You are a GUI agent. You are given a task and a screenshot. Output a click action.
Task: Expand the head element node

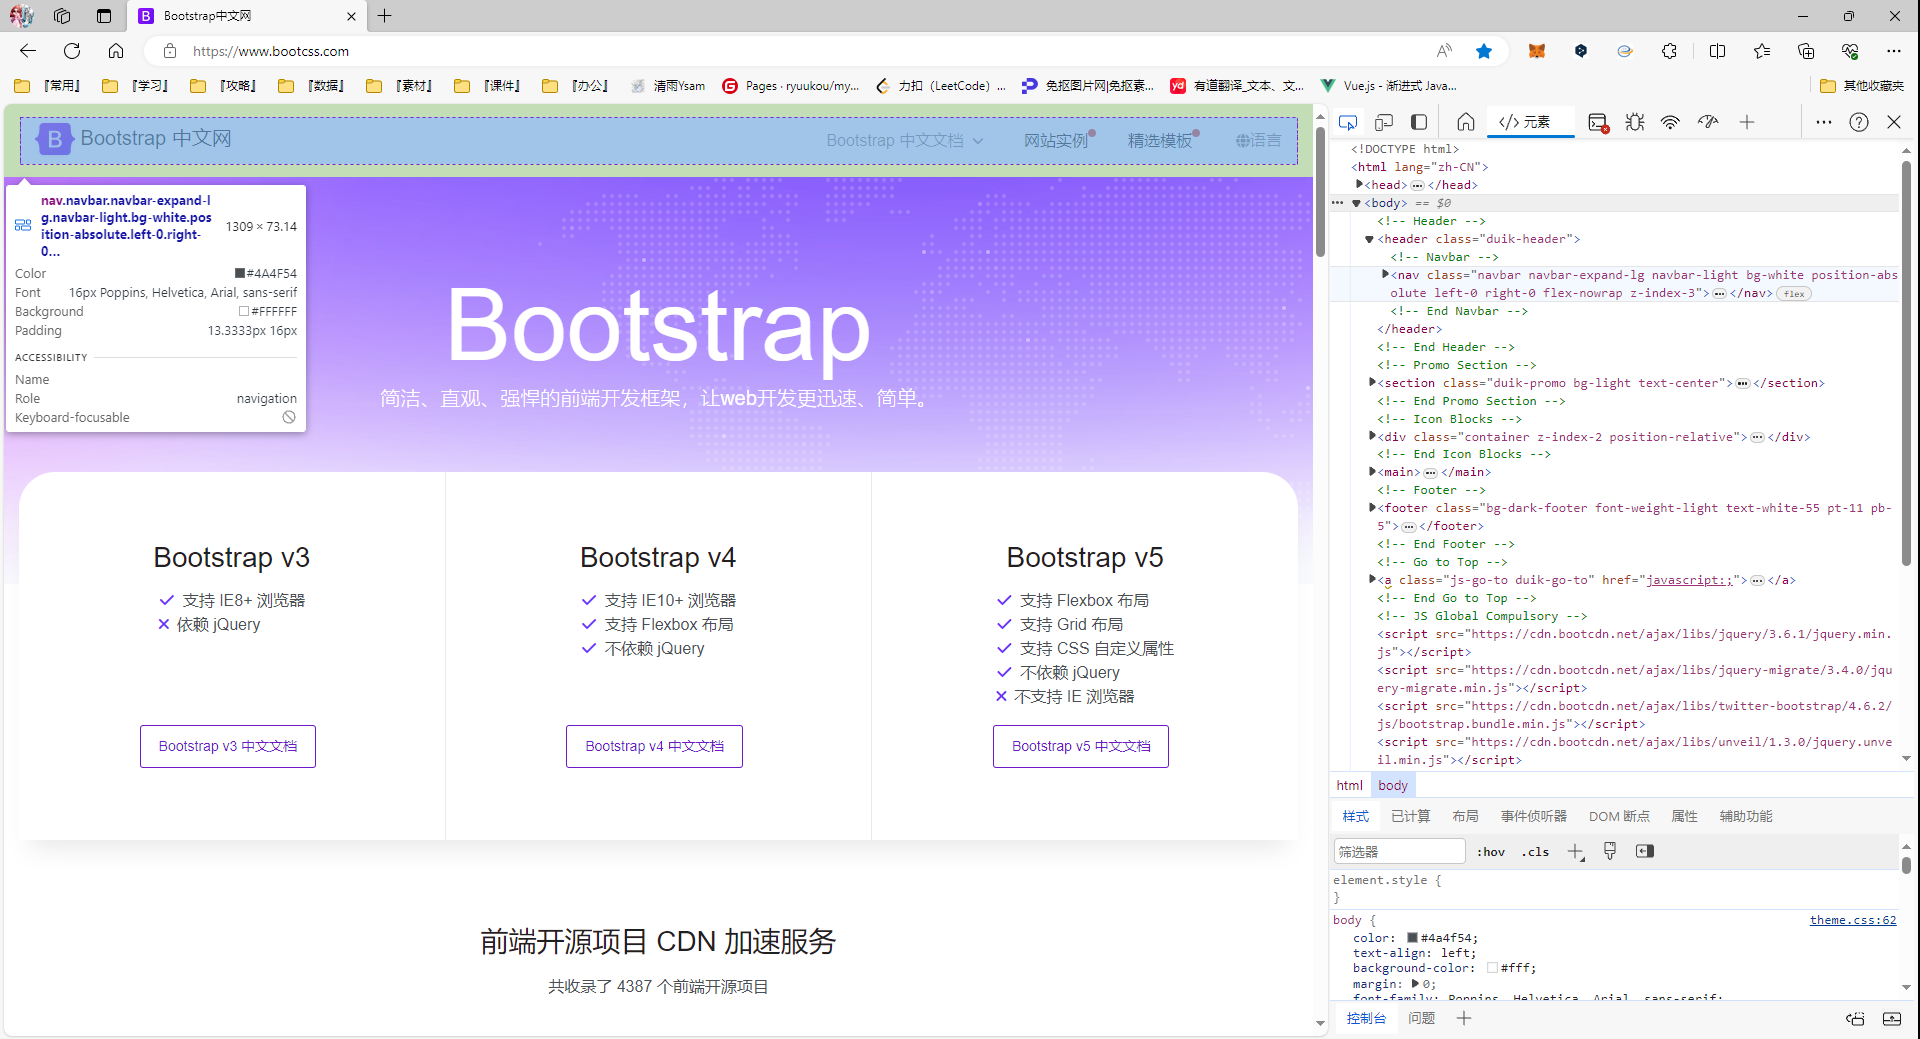(1360, 184)
